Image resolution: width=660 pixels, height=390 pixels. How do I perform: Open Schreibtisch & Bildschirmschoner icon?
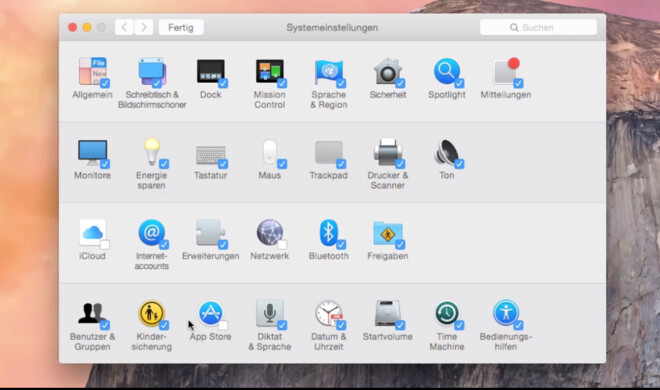click(x=152, y=72)
